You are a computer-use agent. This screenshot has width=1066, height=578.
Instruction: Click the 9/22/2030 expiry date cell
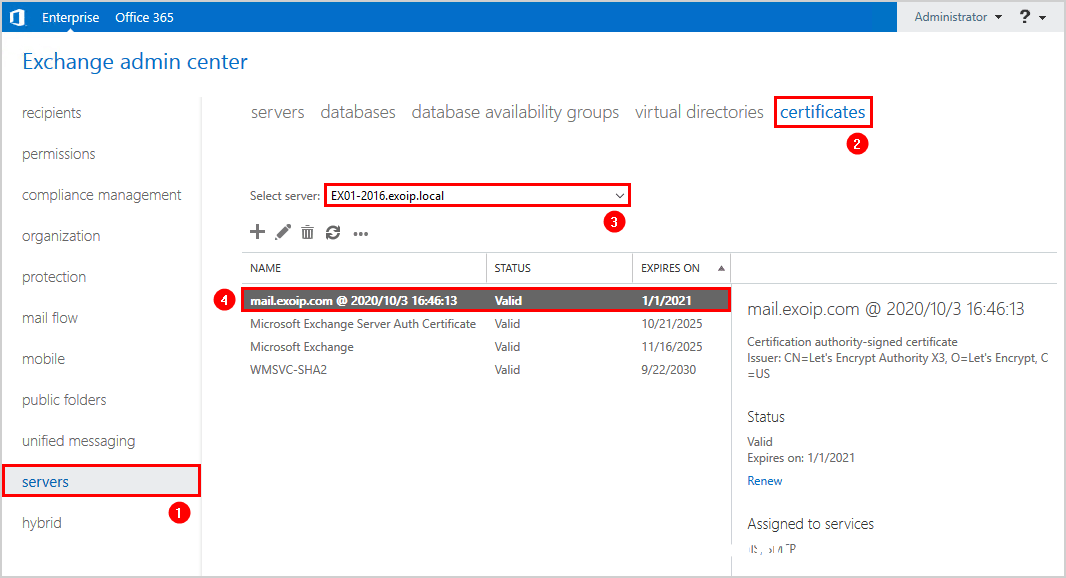click(x=668, y=370)
